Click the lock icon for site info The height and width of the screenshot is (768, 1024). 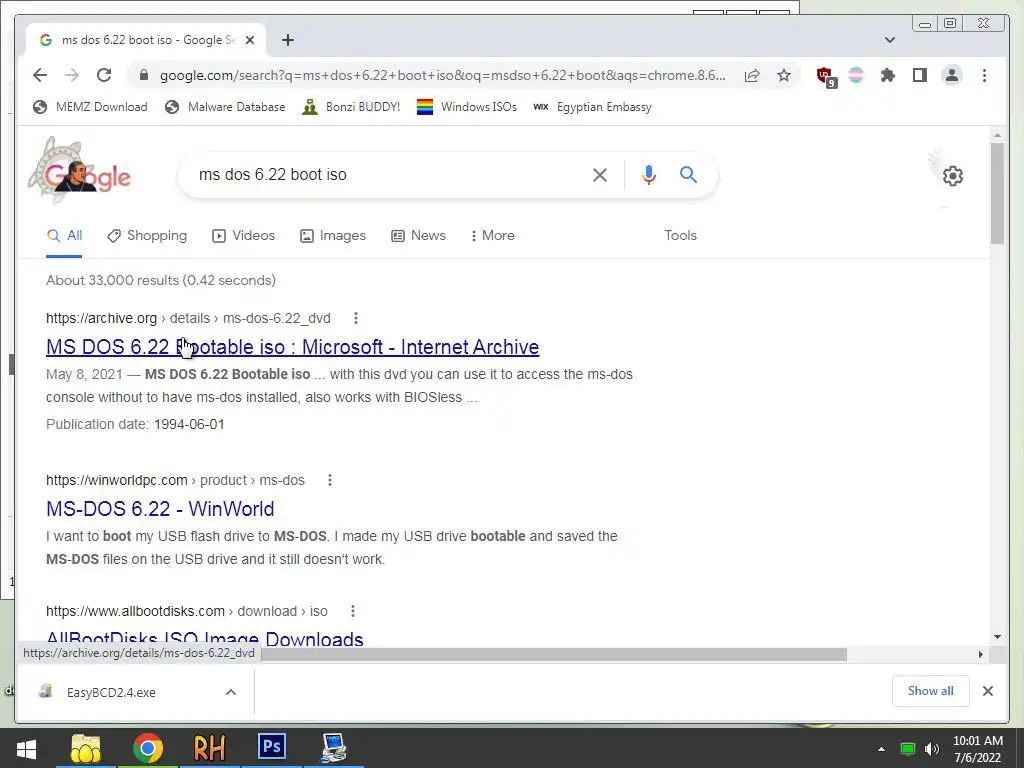pos(144,75)
